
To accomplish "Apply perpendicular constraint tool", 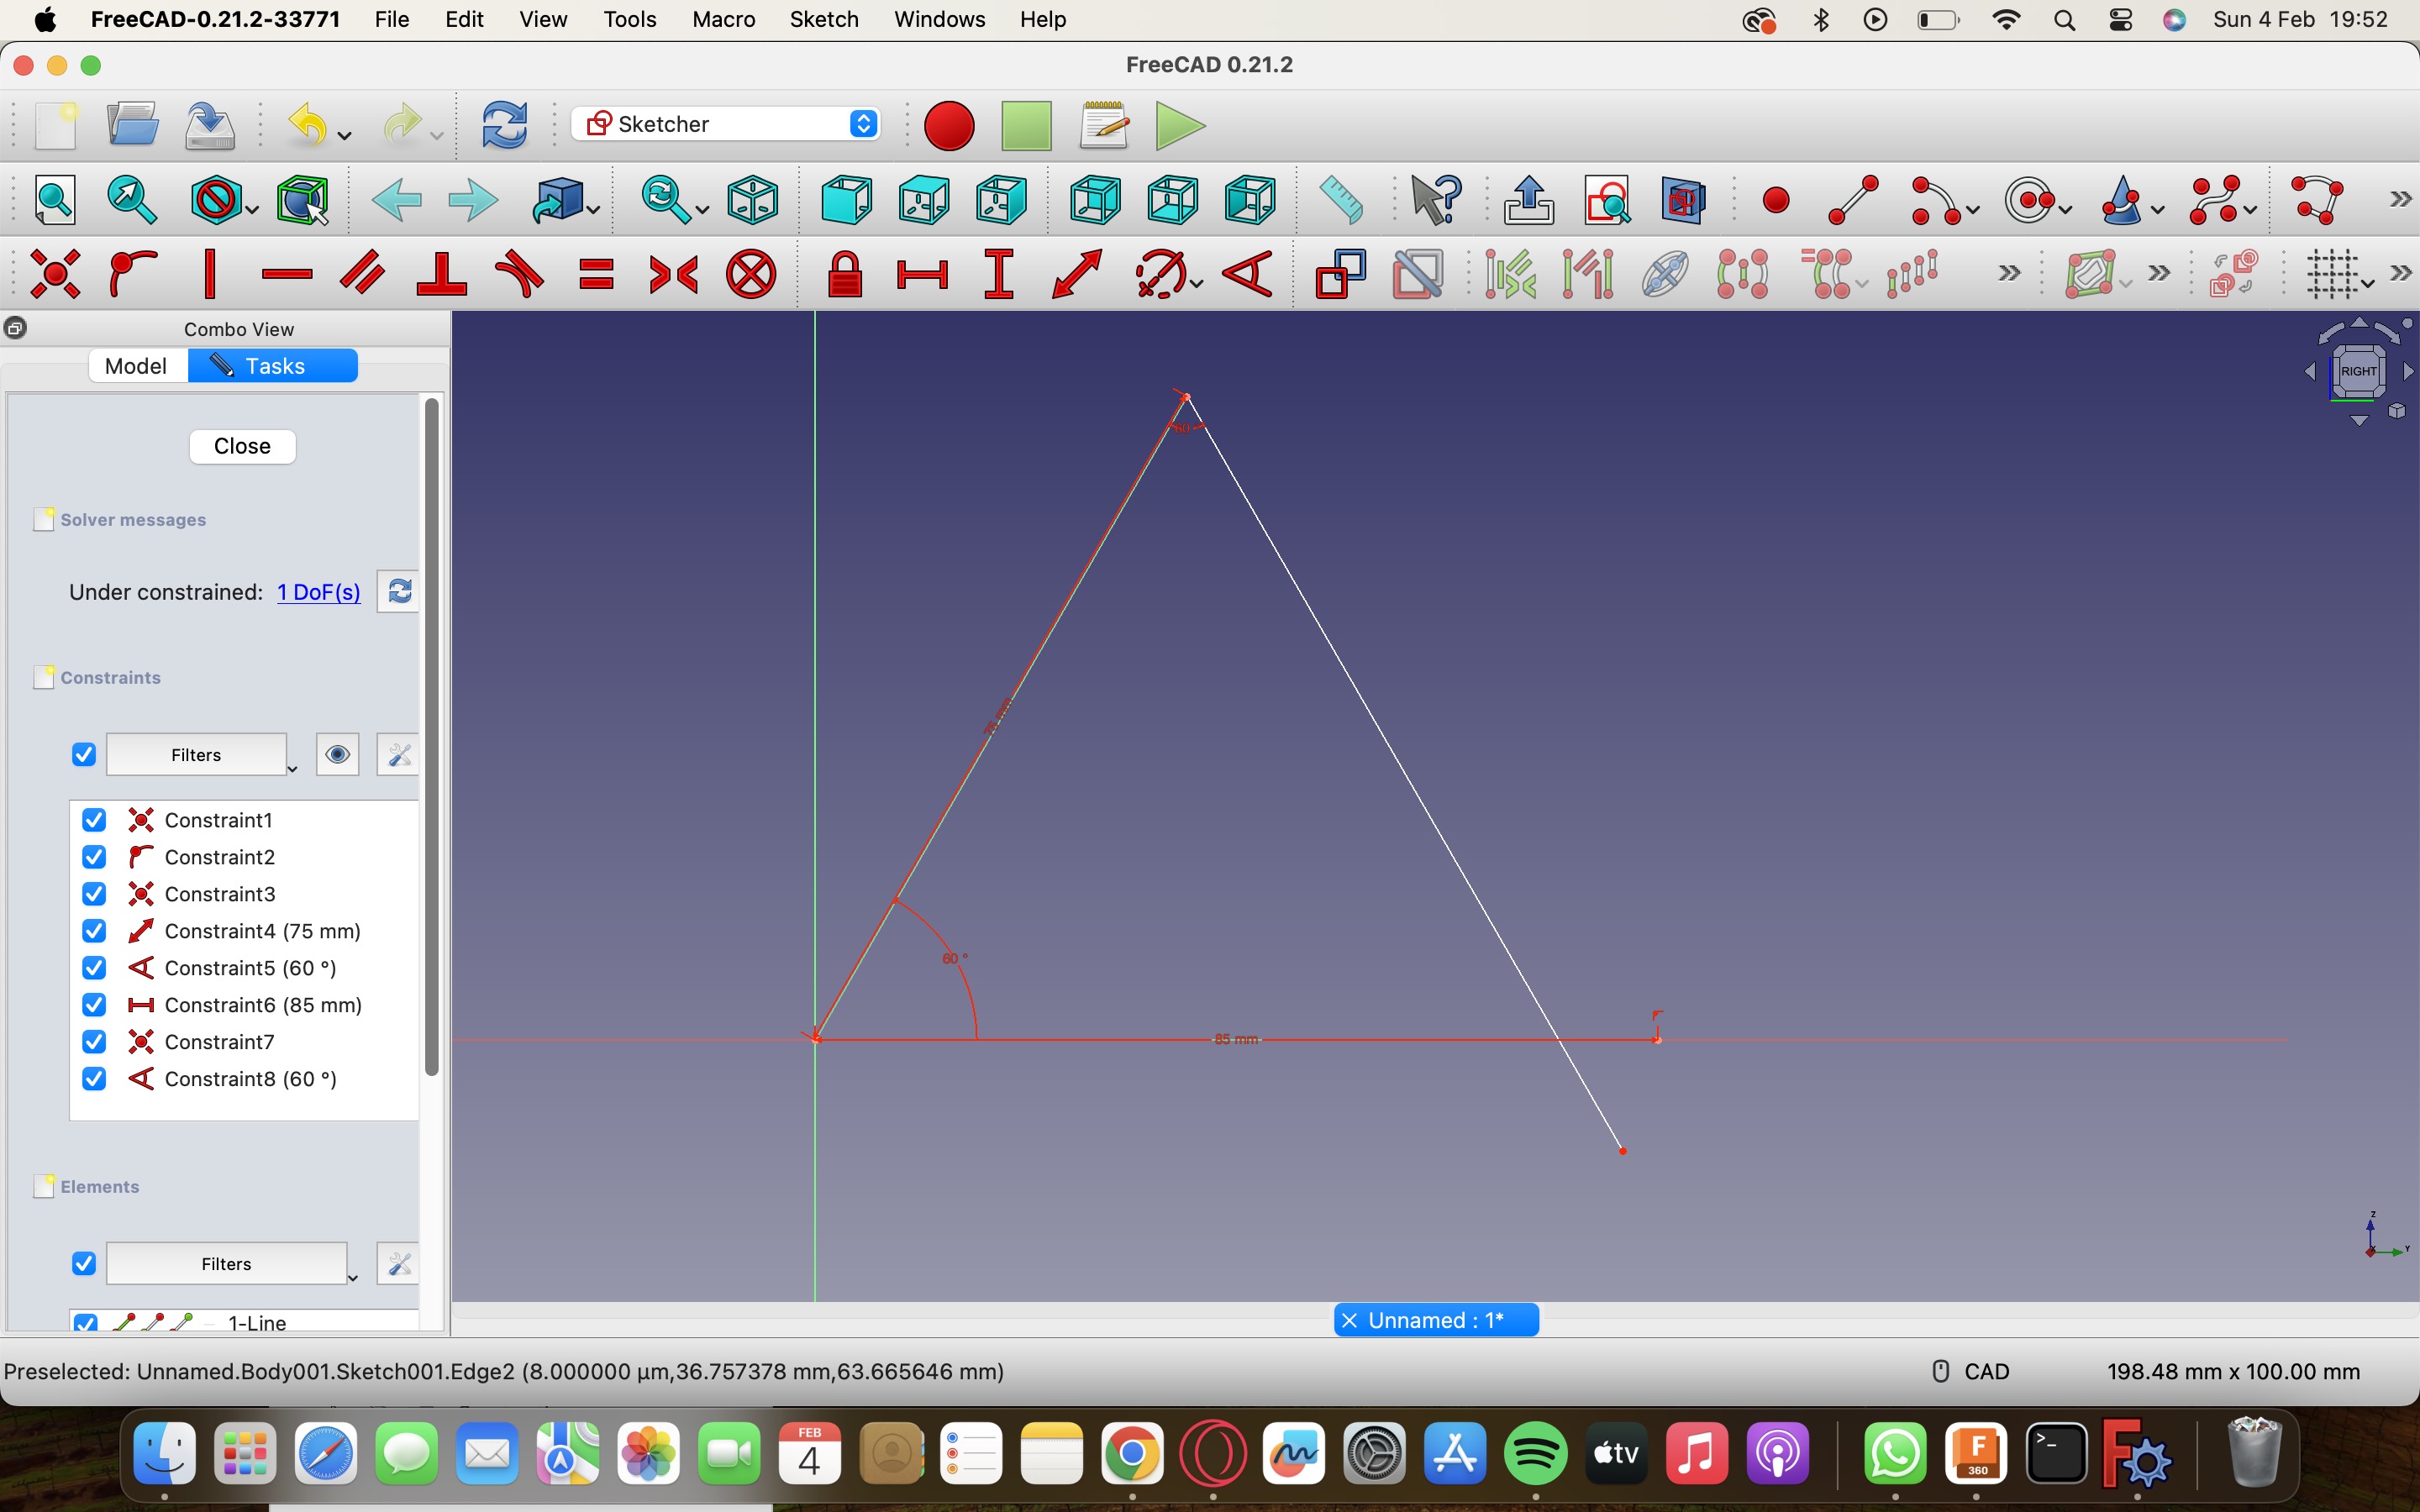I will tap(442, 273).
